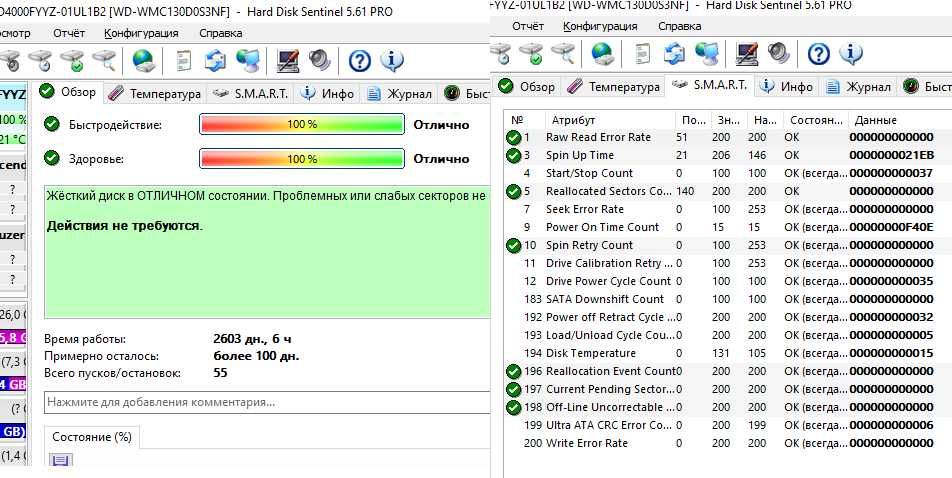Select the Power On Time Count row

(727, 227)
